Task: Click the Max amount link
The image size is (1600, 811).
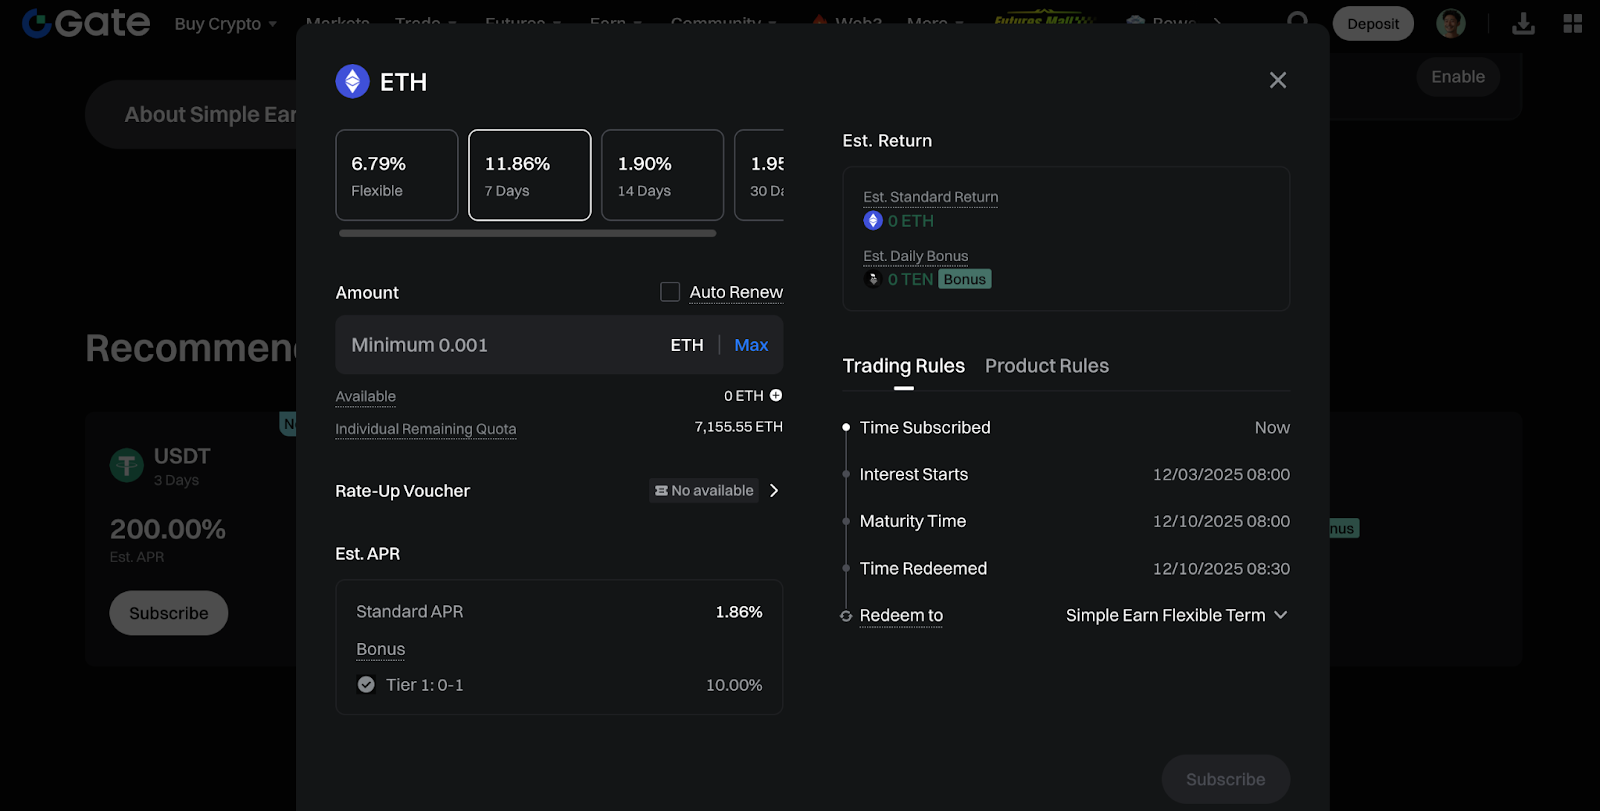Action: click(751, 345)
